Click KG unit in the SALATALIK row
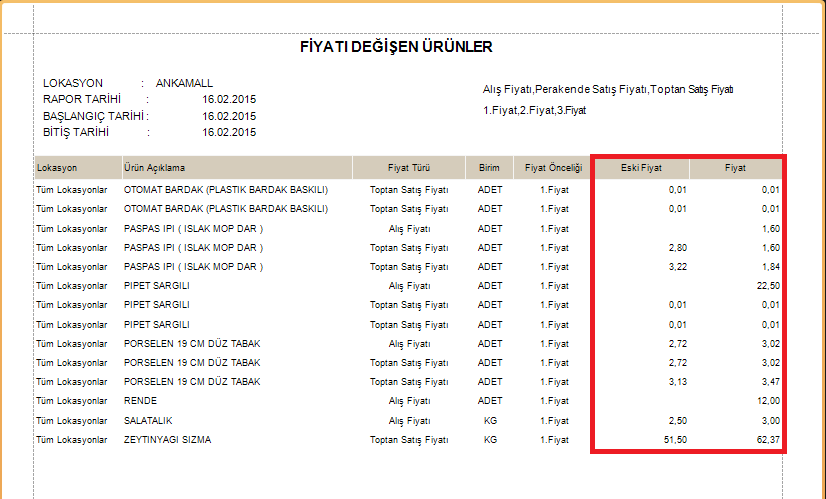 [x=490, y=421]
